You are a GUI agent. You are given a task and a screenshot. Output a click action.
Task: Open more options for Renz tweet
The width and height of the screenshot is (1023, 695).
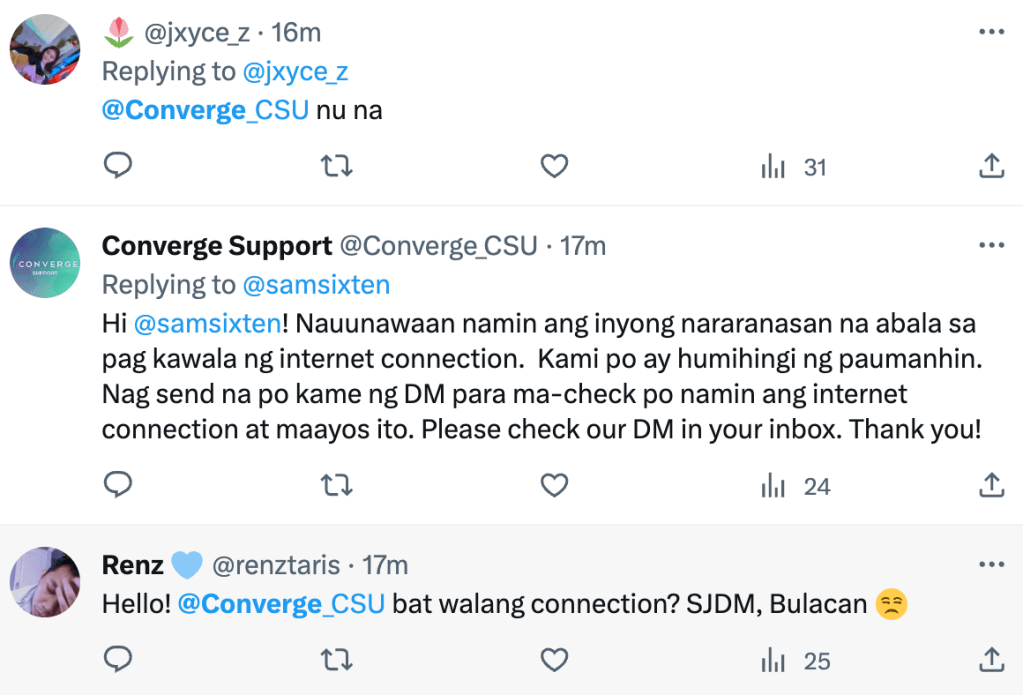[990, 565]
